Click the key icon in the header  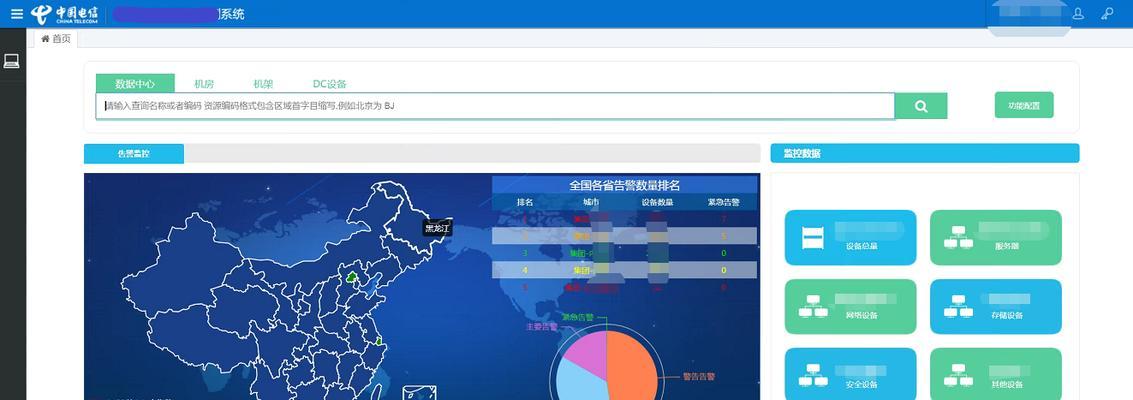[x=1107, y=14]
